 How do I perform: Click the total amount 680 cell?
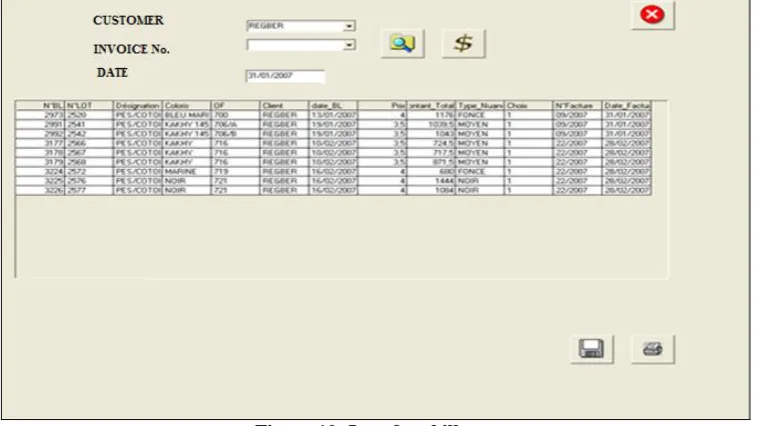[x=431, y=171]
